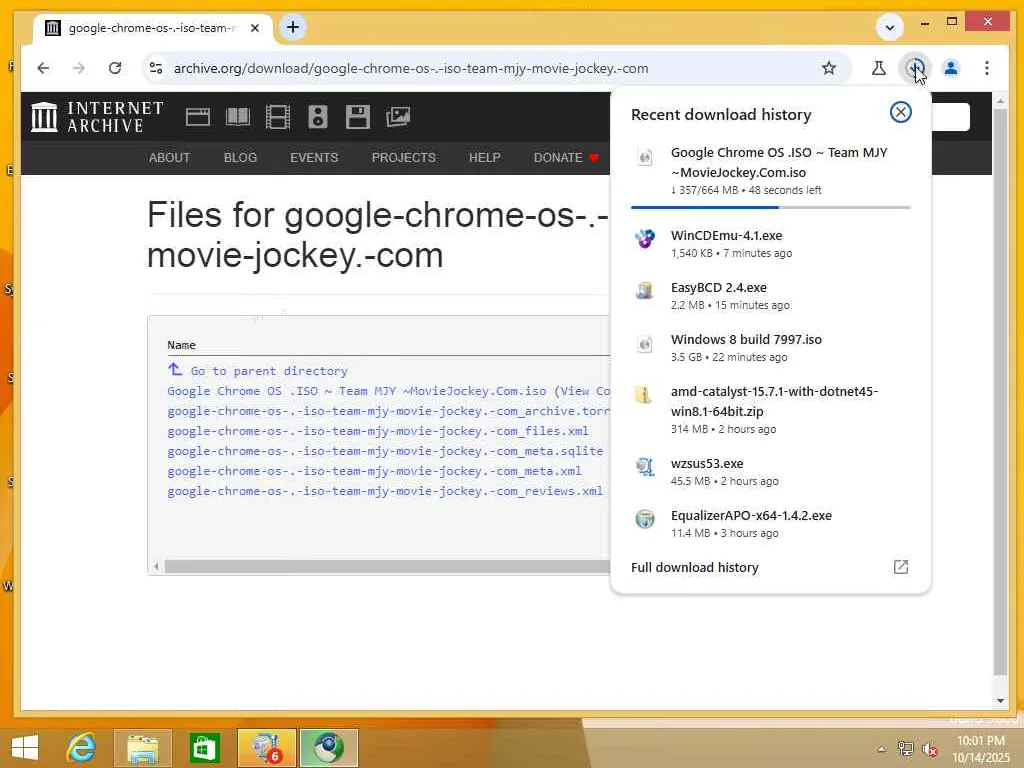
Task: Open the DONATE menu item
Action: [x=566, y=157]
